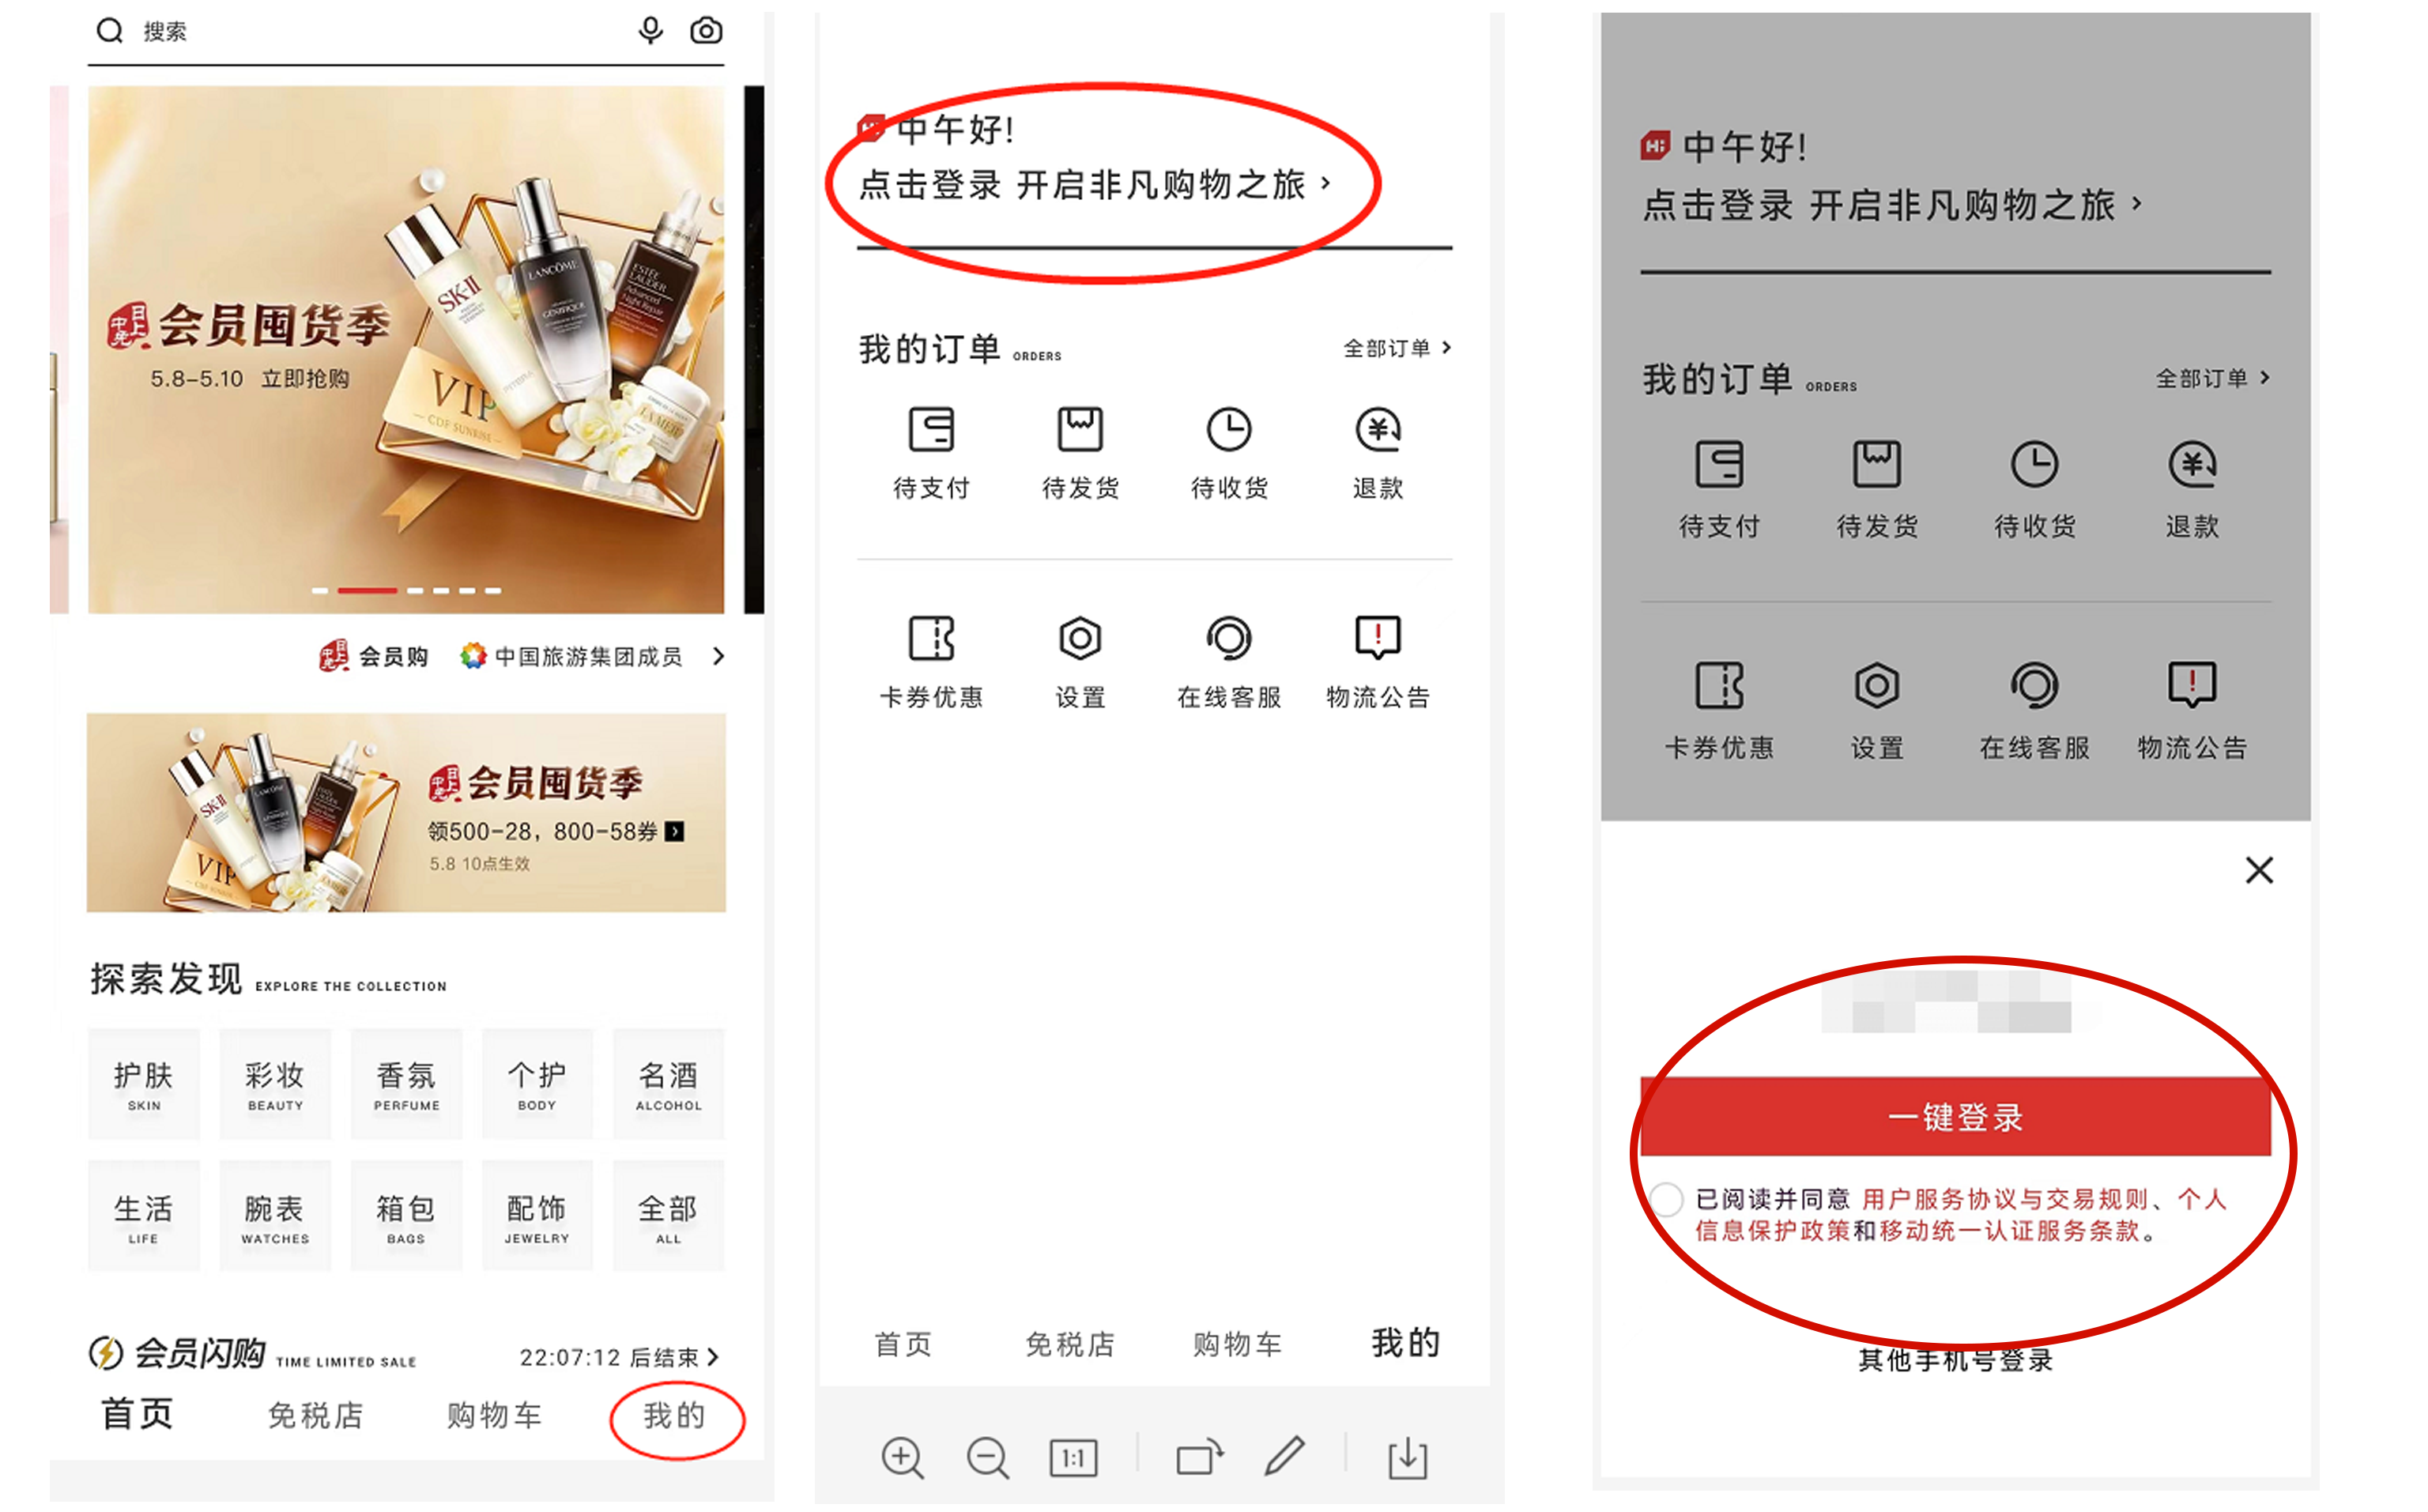Click the zoom in magnifier icon
The height and width of the screenshot is (1512, 2428).
(x=902, y=1458)
